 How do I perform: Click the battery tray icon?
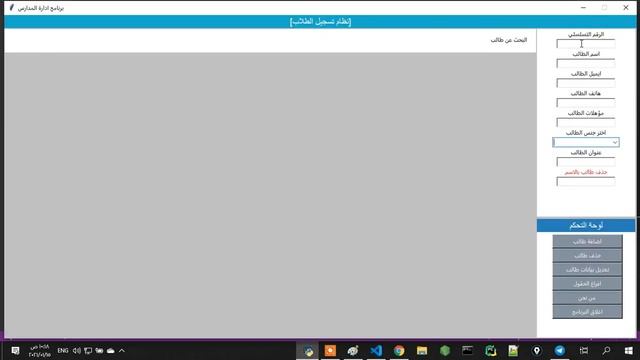point(99,351)
